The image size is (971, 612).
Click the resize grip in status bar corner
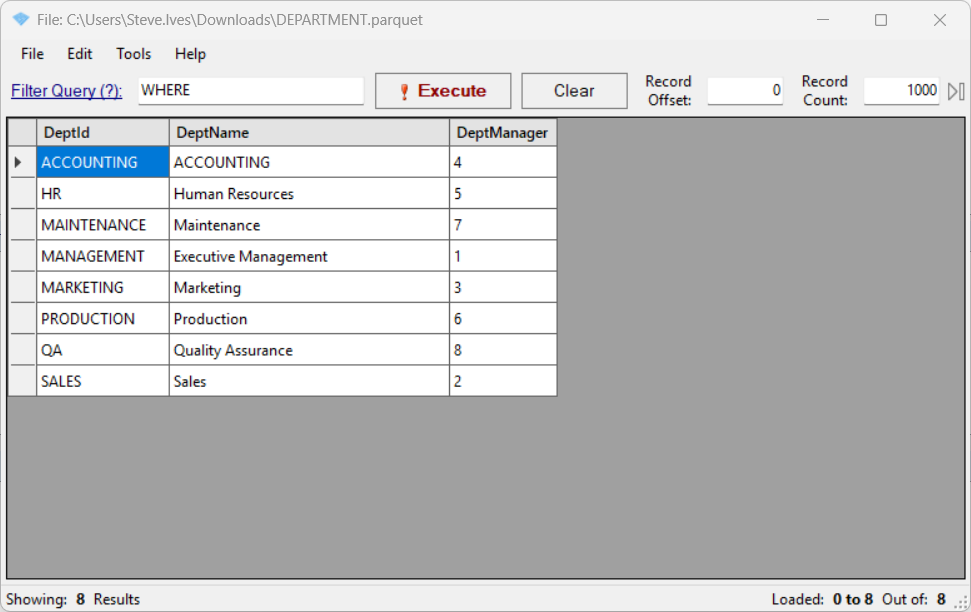(x=961, y=601)
